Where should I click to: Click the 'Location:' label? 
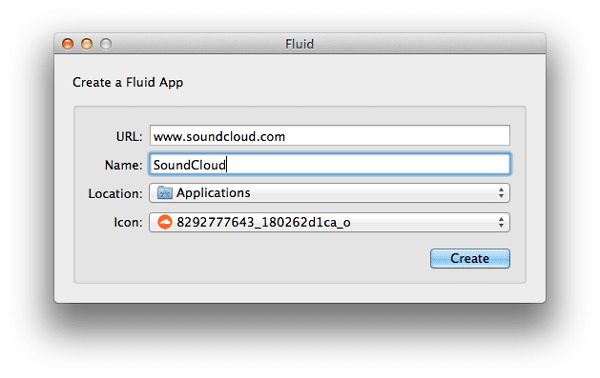coord(115,194)
